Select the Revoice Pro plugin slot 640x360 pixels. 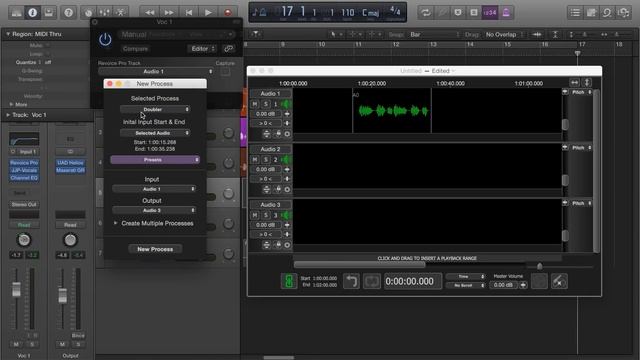coord(24,162)
